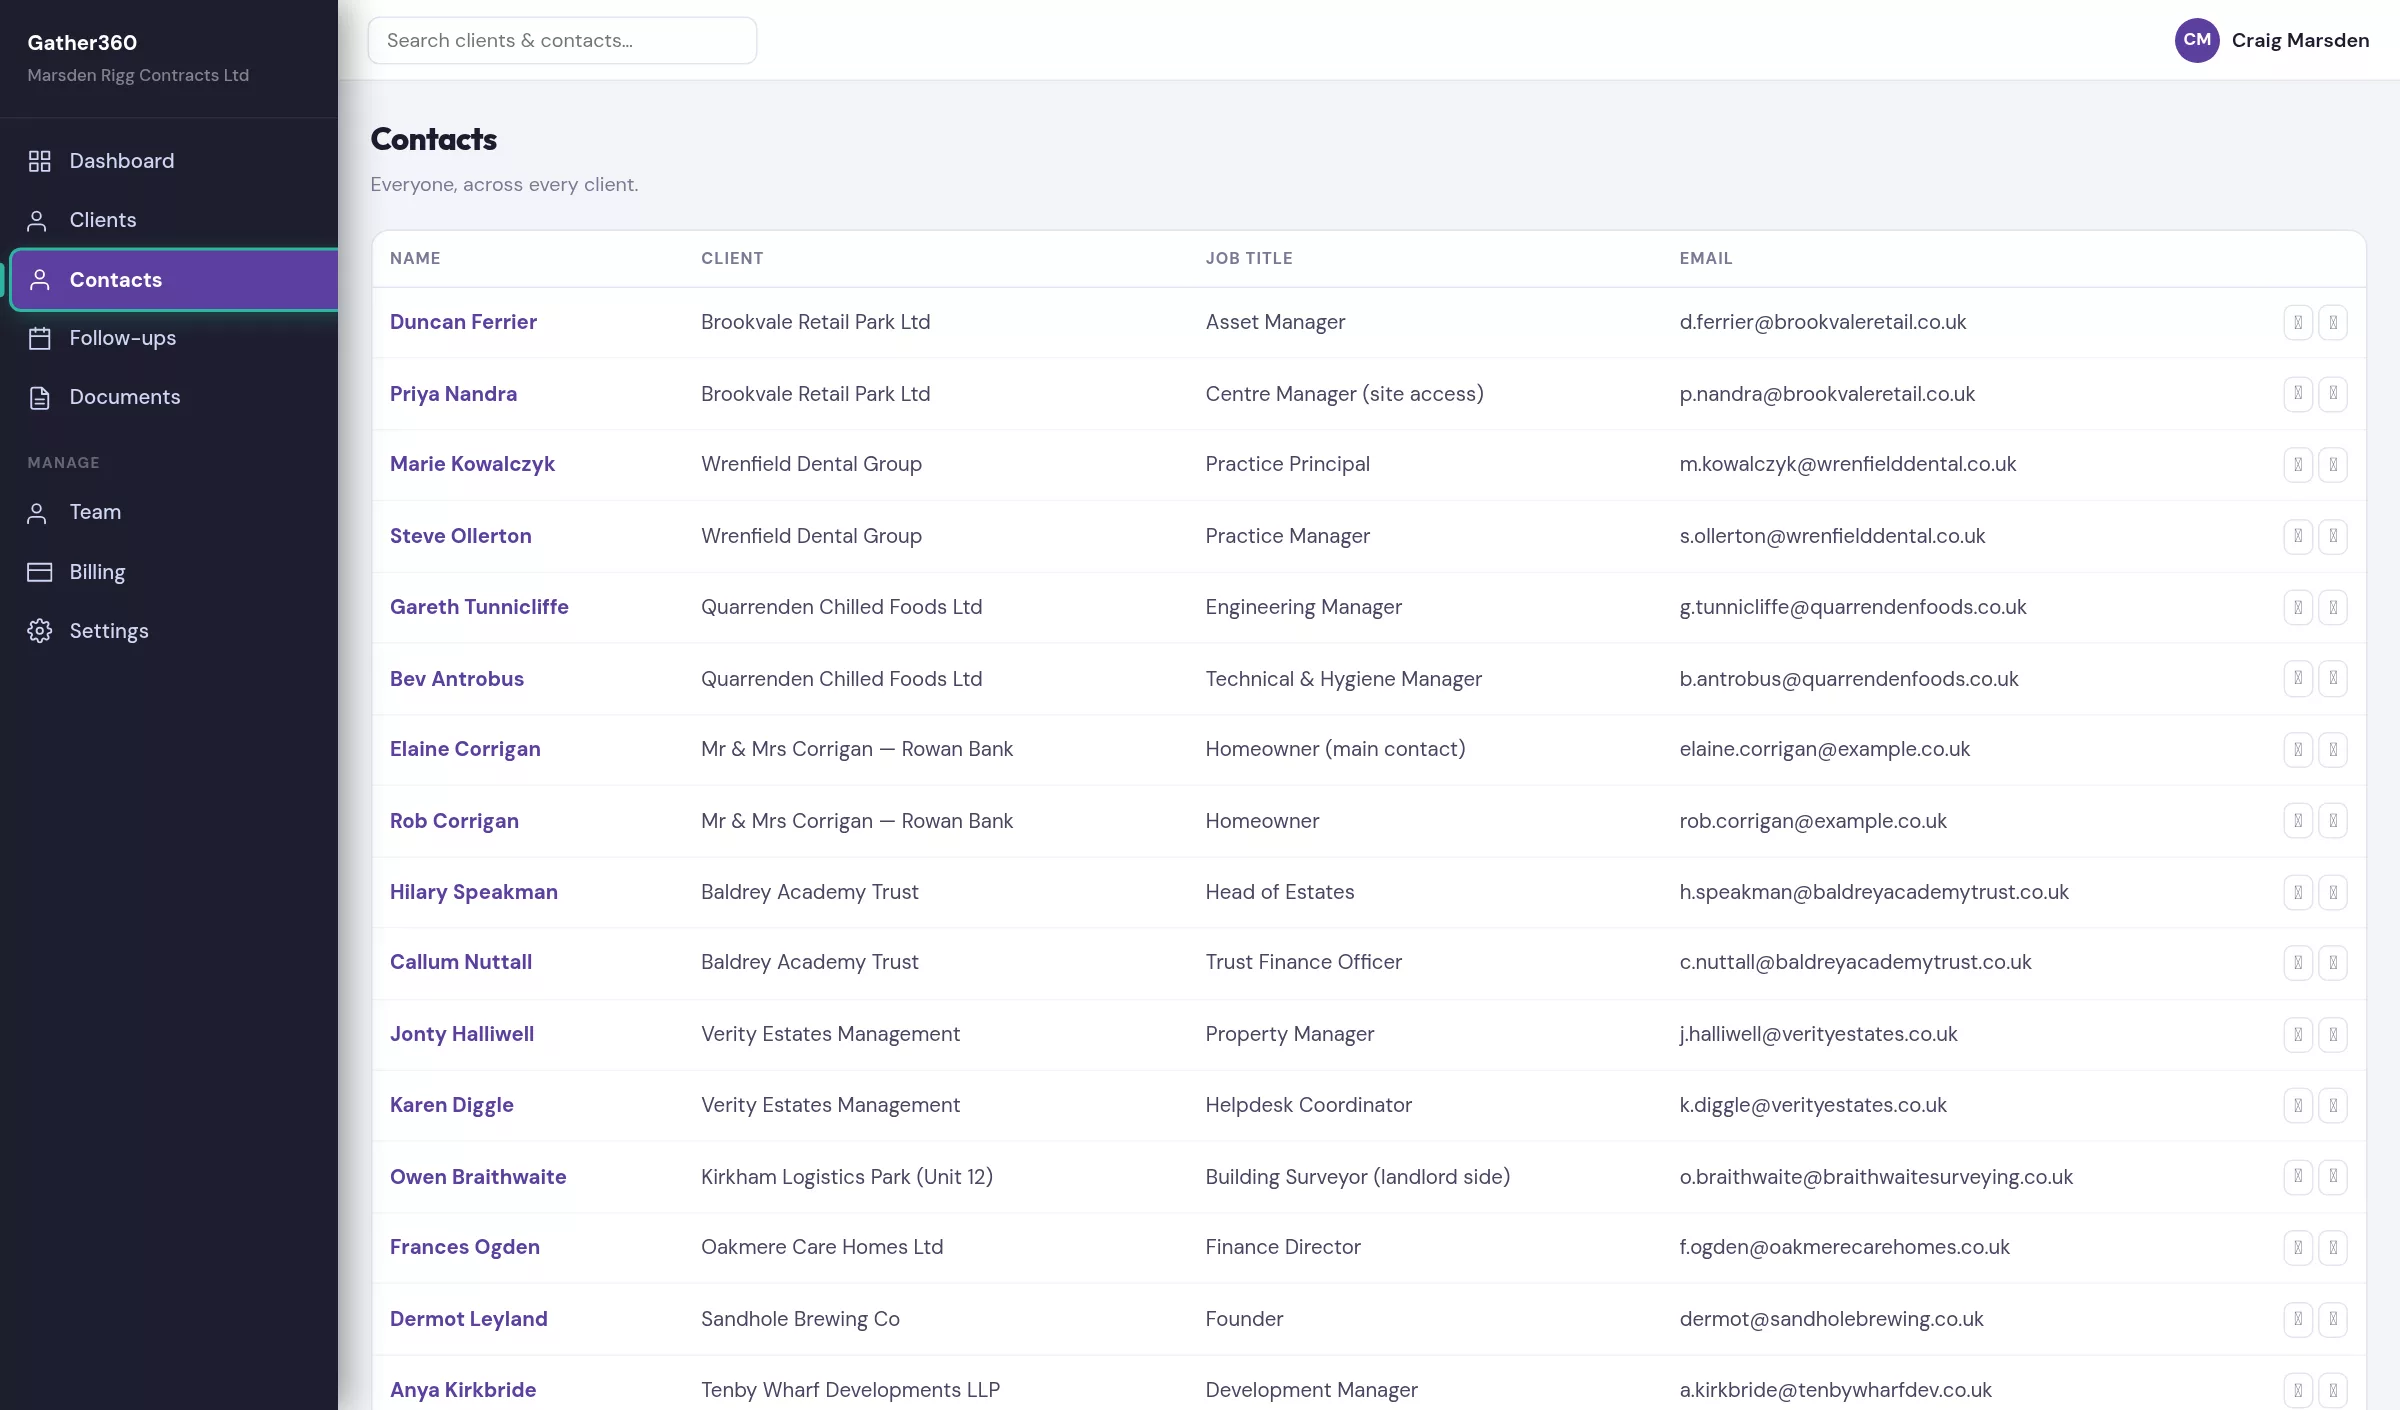Click the NAME column header
Viewport: 2400px width, 1410px height.
pos(415,258)
